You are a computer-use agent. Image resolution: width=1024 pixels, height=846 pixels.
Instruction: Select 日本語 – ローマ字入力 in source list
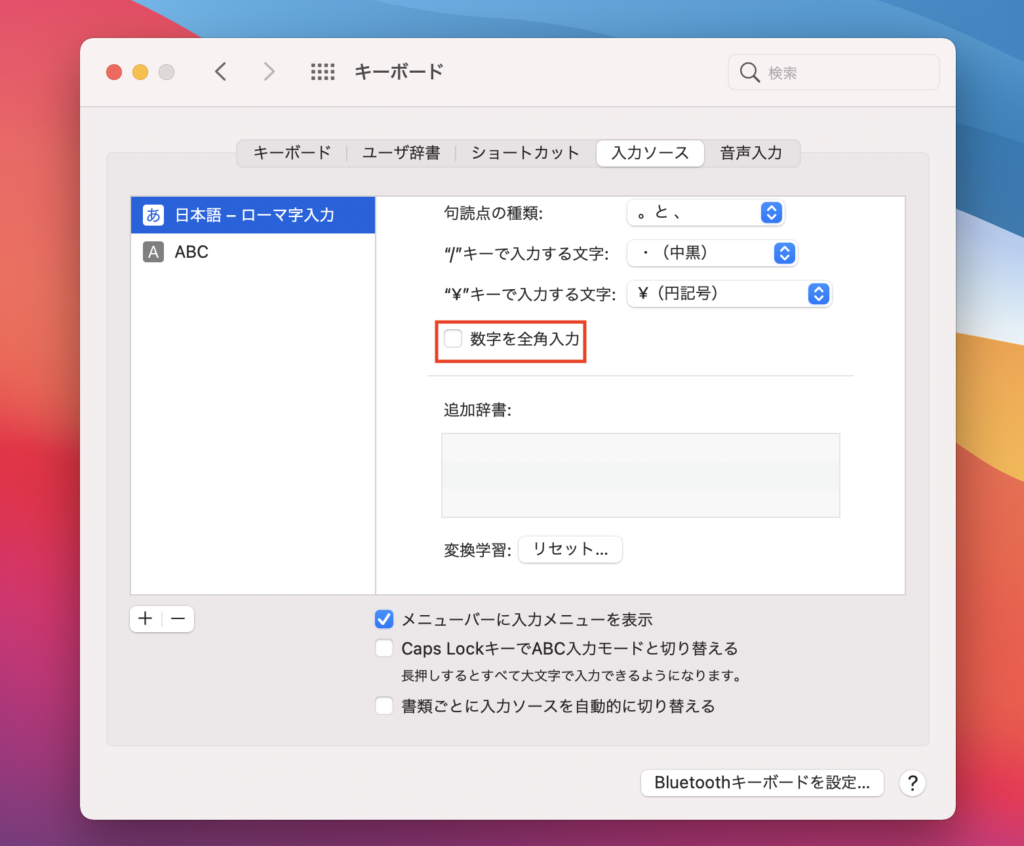point(253,215)
